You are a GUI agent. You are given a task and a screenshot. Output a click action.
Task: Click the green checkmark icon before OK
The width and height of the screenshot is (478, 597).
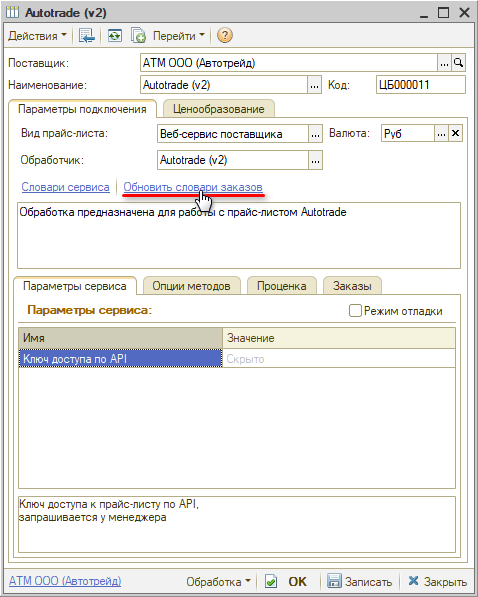click(x=271, y=582)
